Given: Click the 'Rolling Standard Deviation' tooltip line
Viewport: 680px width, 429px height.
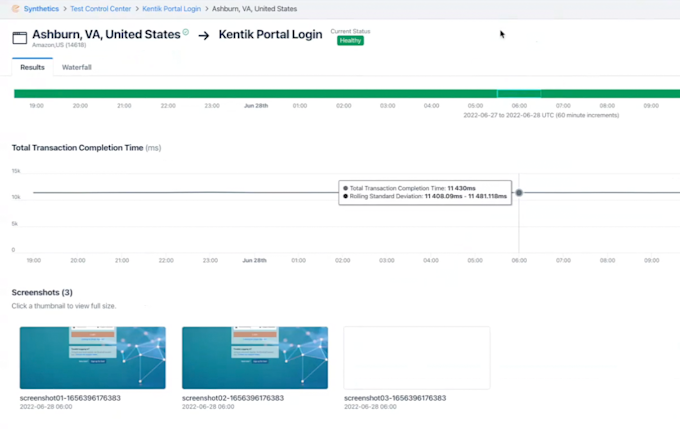Looking at the screenshot, I should coord(425,196).
